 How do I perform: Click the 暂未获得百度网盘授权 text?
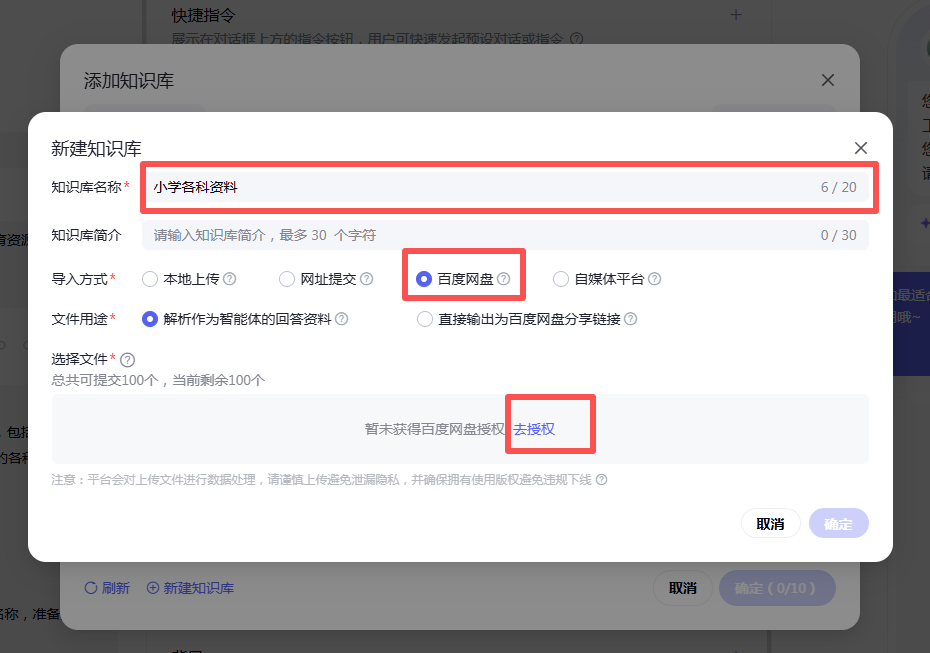[x=434, y=429]
